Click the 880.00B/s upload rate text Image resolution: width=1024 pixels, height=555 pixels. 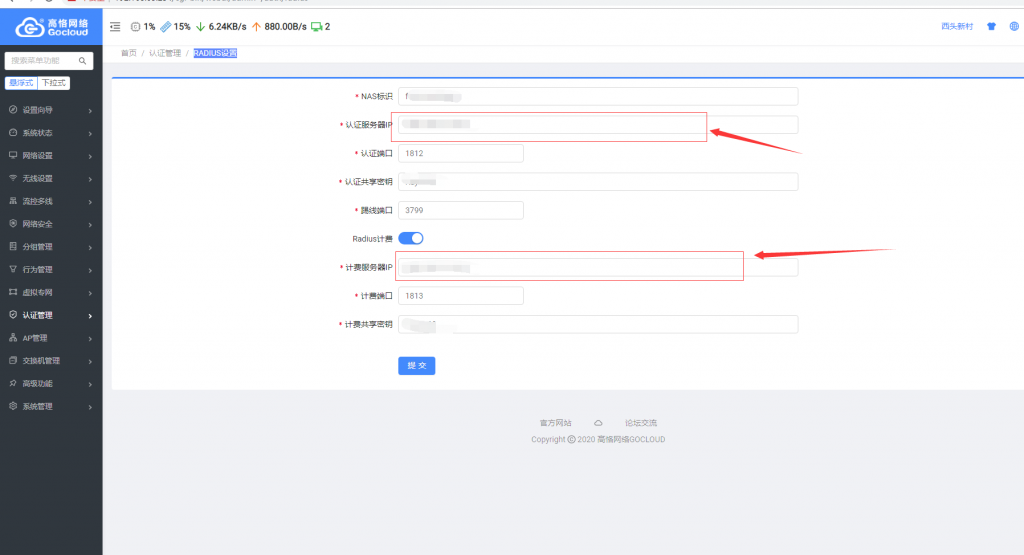pyautogui.click(x=285, y=27)
